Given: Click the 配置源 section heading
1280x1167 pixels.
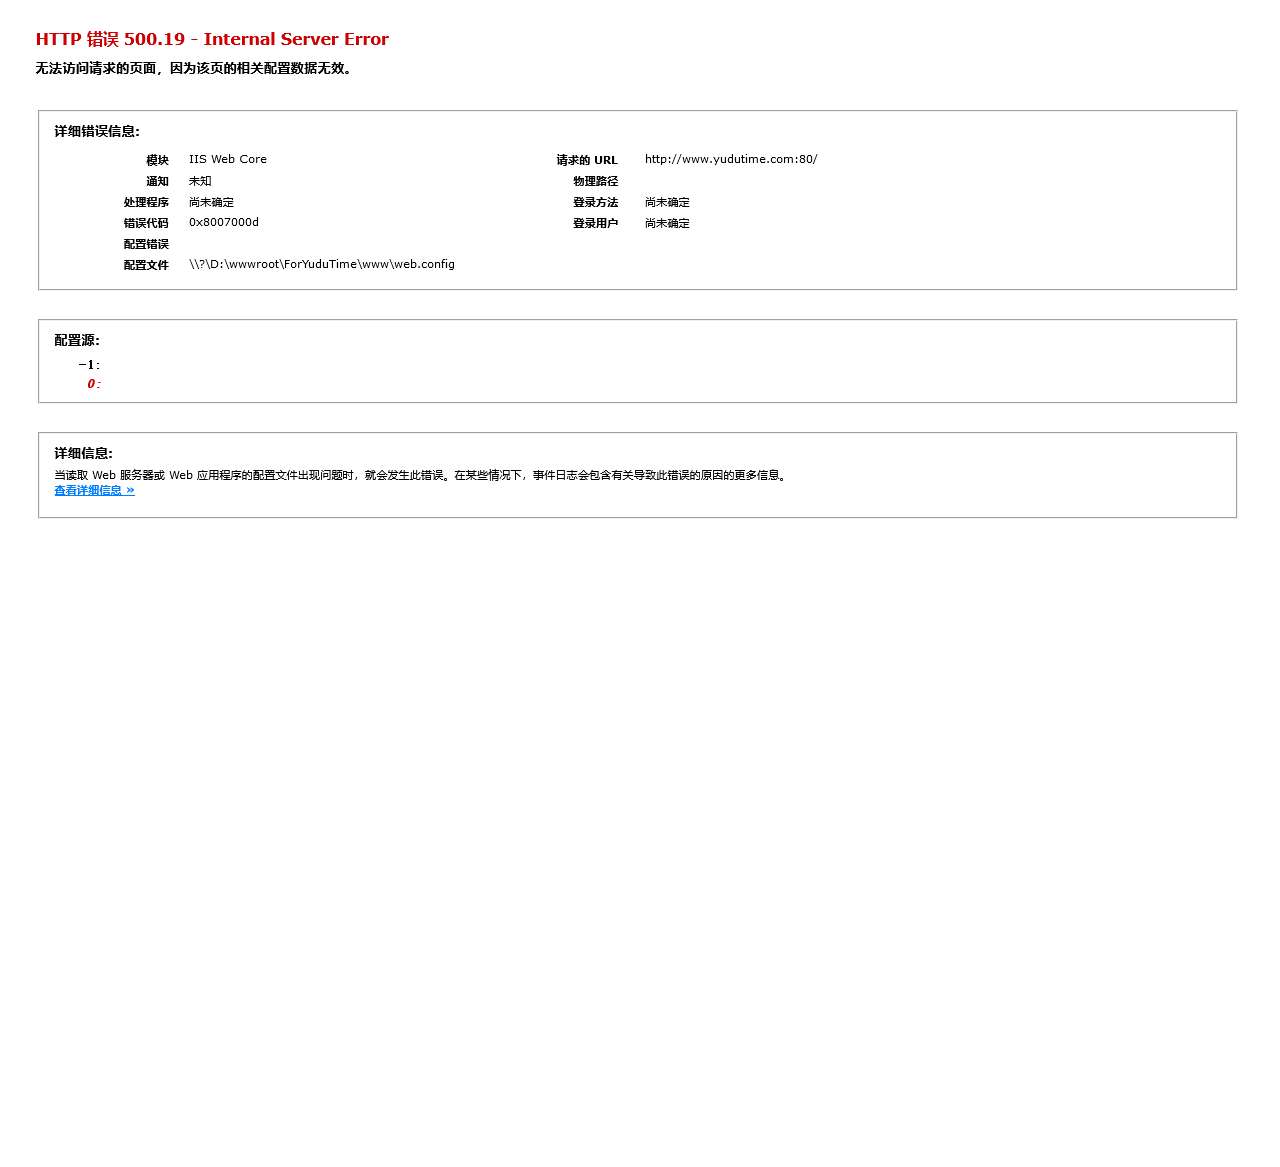Looking at the screenshot, I should coord(77,340).
